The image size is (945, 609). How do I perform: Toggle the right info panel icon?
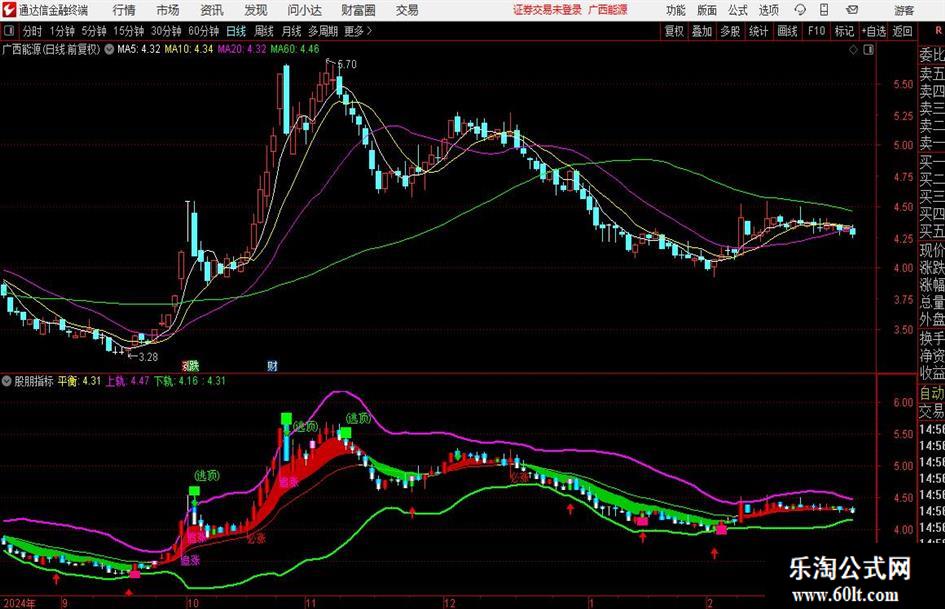pyautogui.click(x=868, y=50)
